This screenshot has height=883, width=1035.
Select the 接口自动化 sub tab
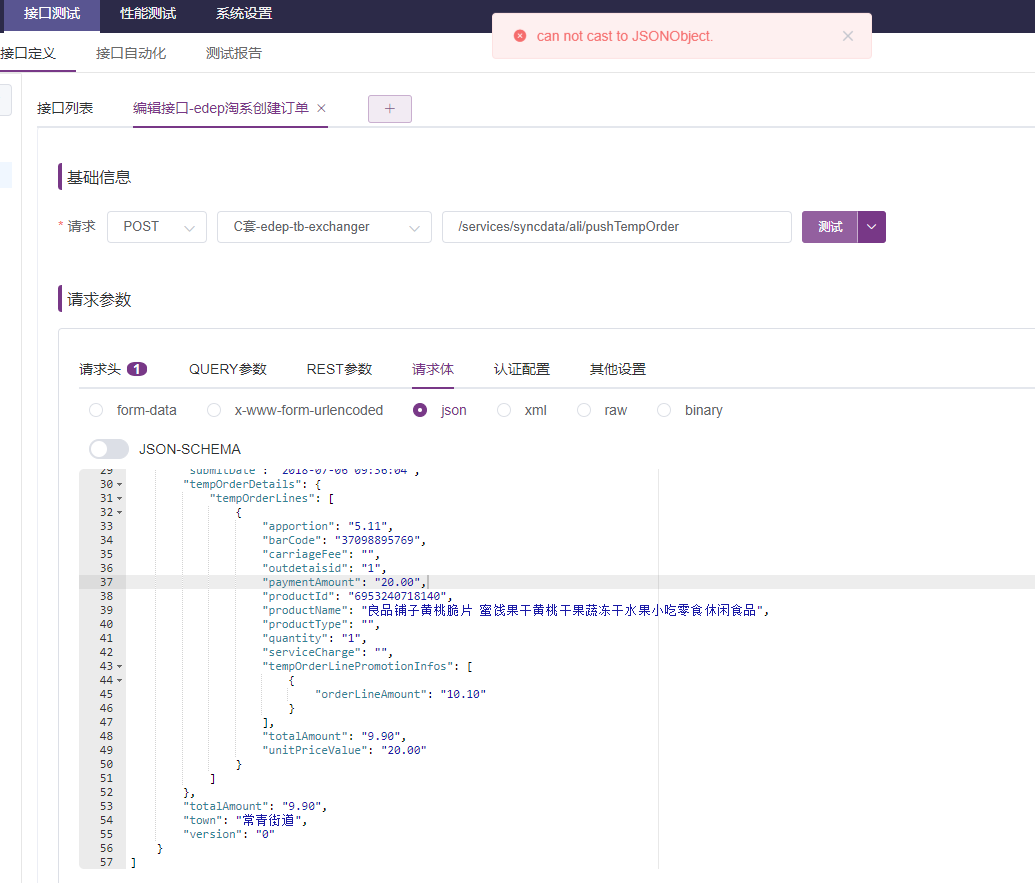pos(131,53)
